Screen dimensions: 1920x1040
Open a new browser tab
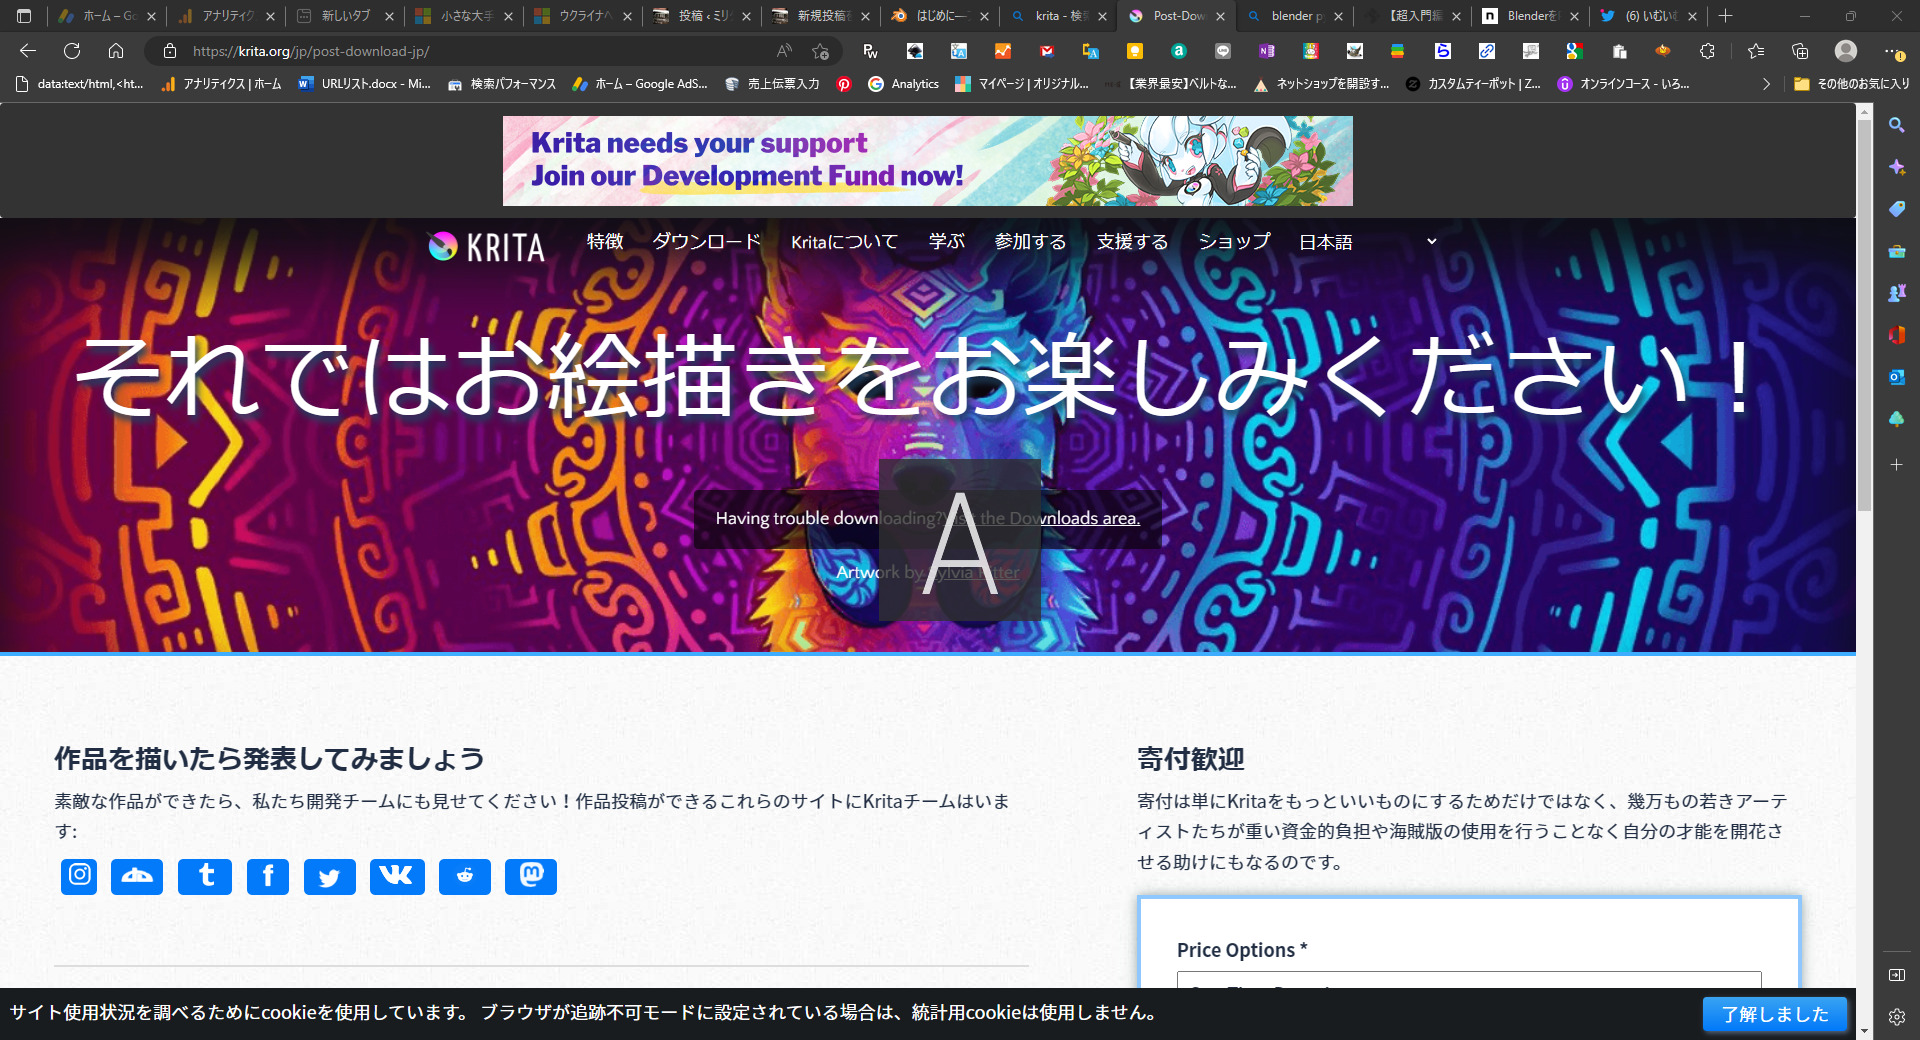coord(1725,16)
